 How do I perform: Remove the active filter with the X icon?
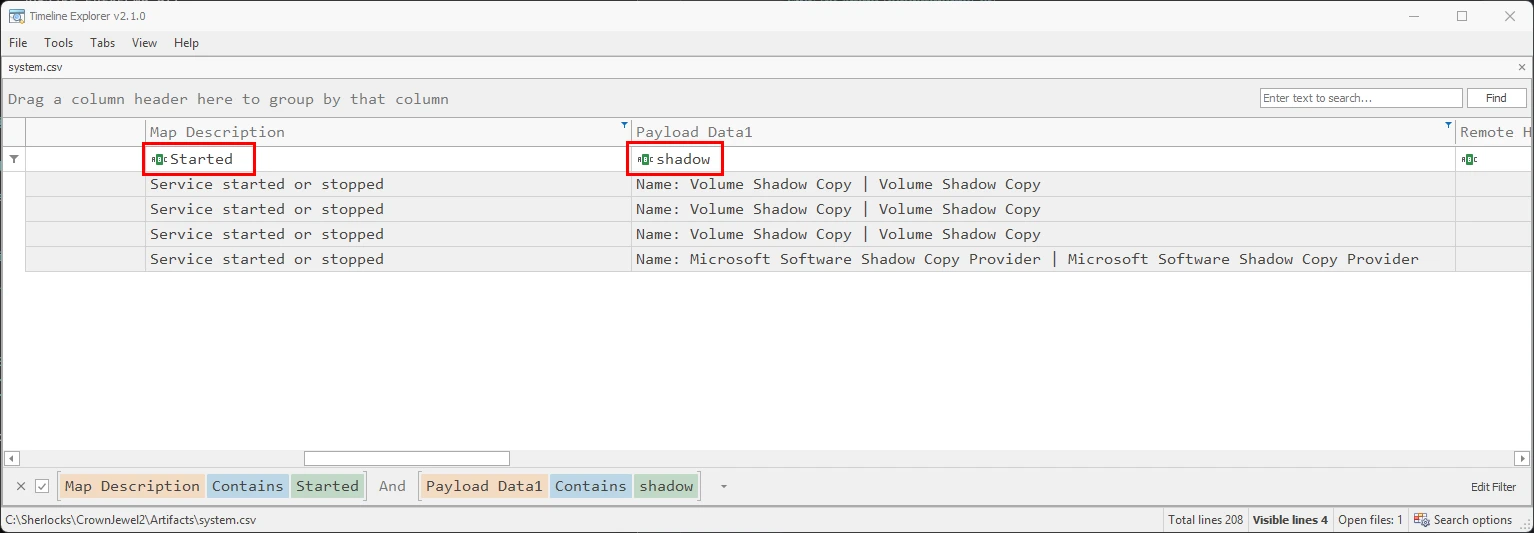click(21, 486)
